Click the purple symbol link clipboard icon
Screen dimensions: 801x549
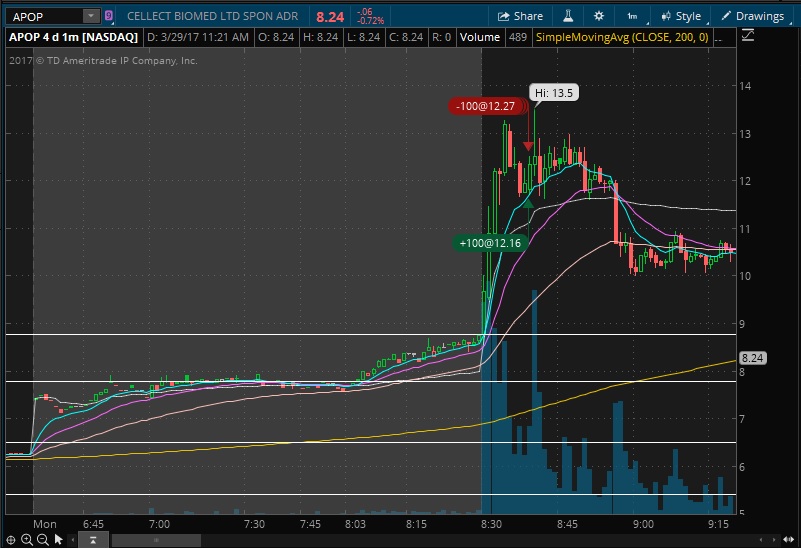[108, 16]
